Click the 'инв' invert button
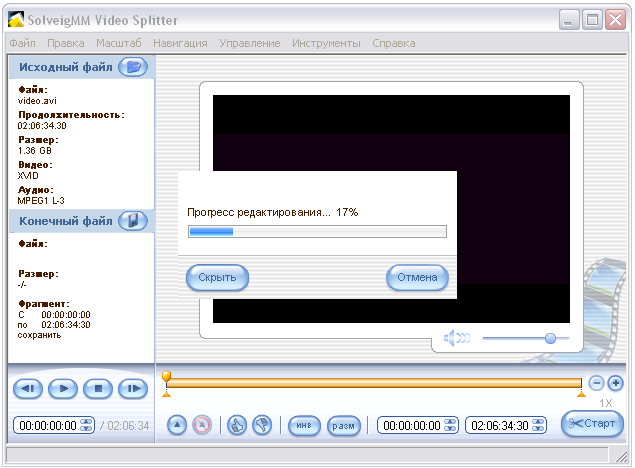This screenshot has height=468, width=635. (x=304, y=425)
